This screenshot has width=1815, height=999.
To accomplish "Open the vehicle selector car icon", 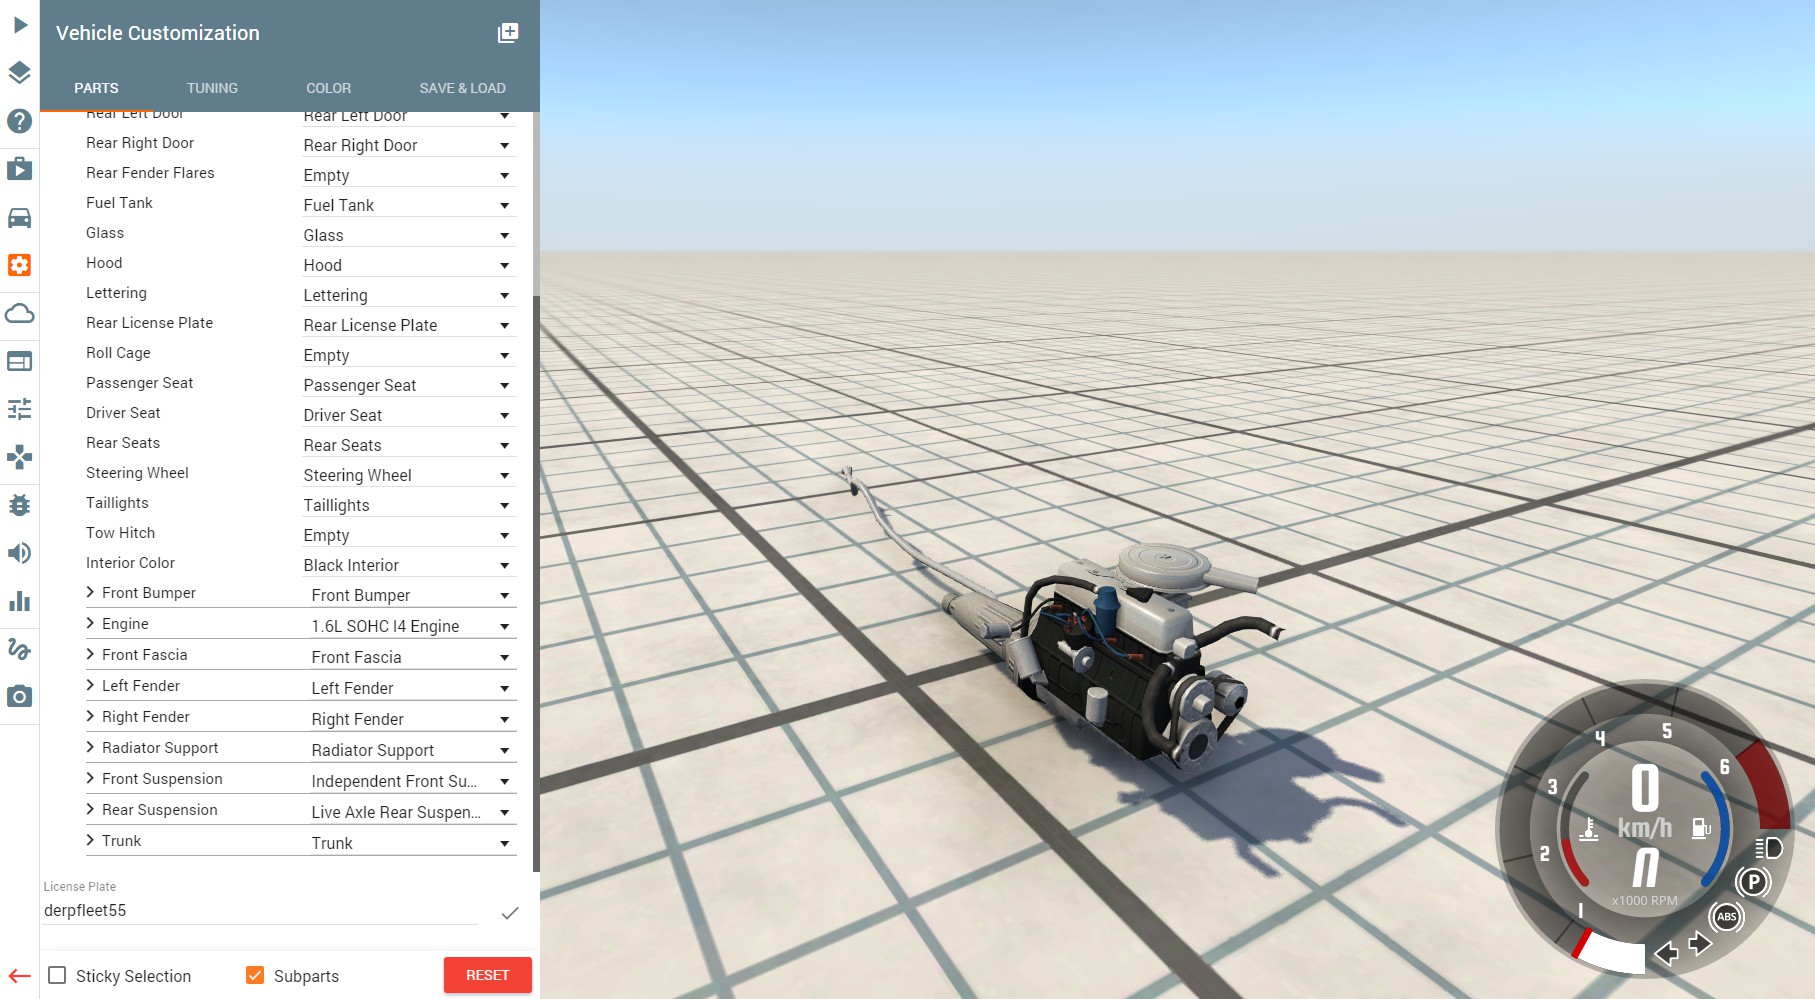I will point(20,217).
